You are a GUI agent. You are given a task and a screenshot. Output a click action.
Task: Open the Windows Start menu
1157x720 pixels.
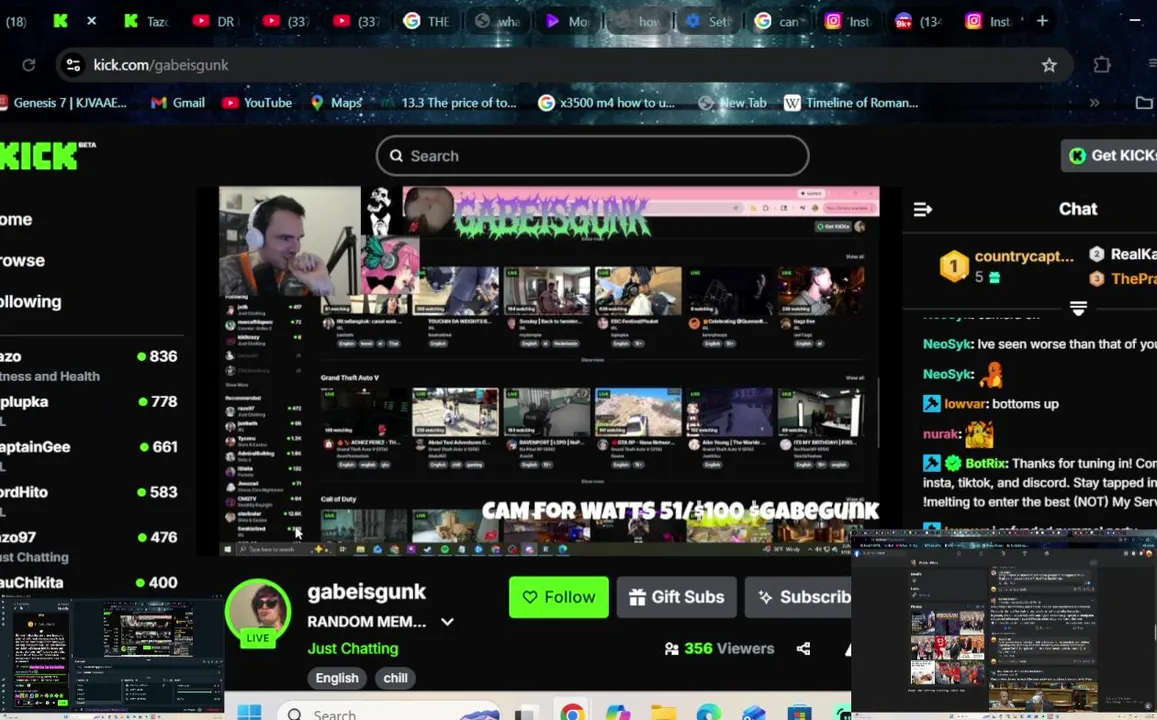[249, 713]
